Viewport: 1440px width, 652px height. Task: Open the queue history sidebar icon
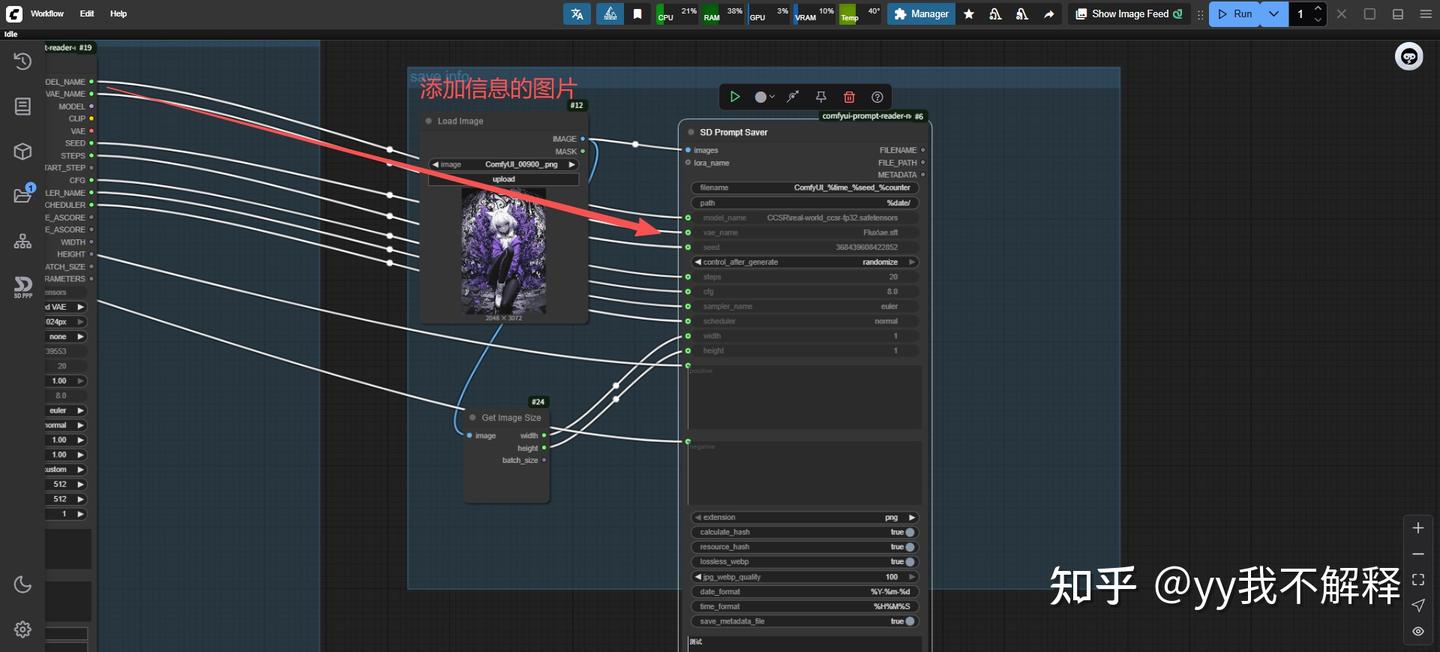22,62
